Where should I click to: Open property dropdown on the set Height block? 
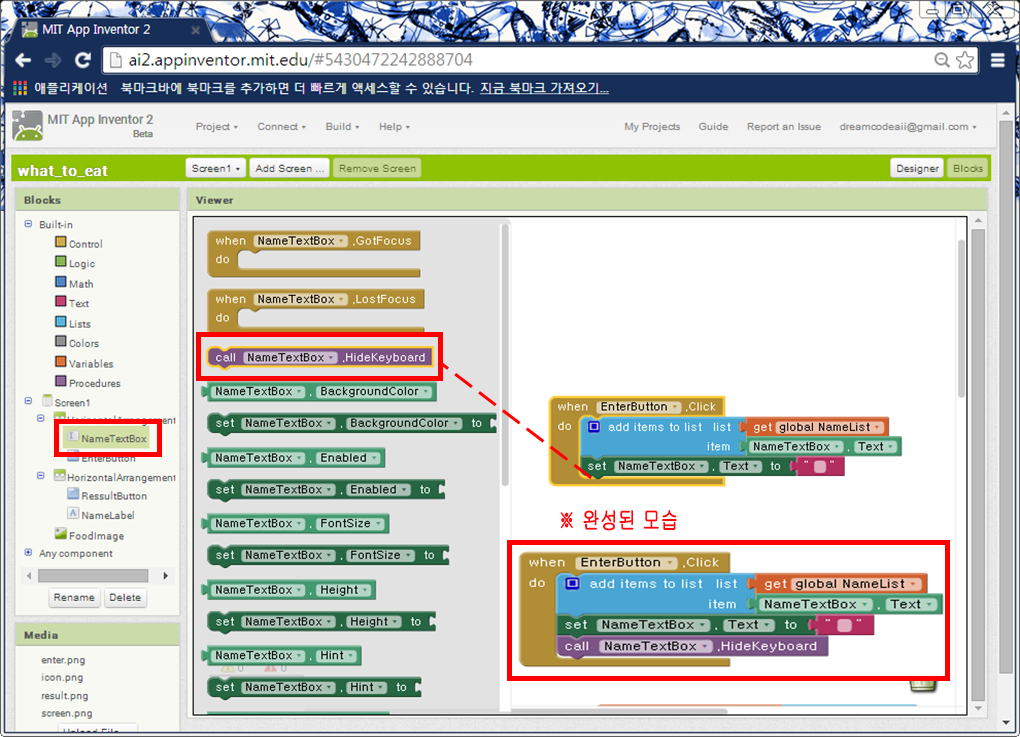point(373,622)
